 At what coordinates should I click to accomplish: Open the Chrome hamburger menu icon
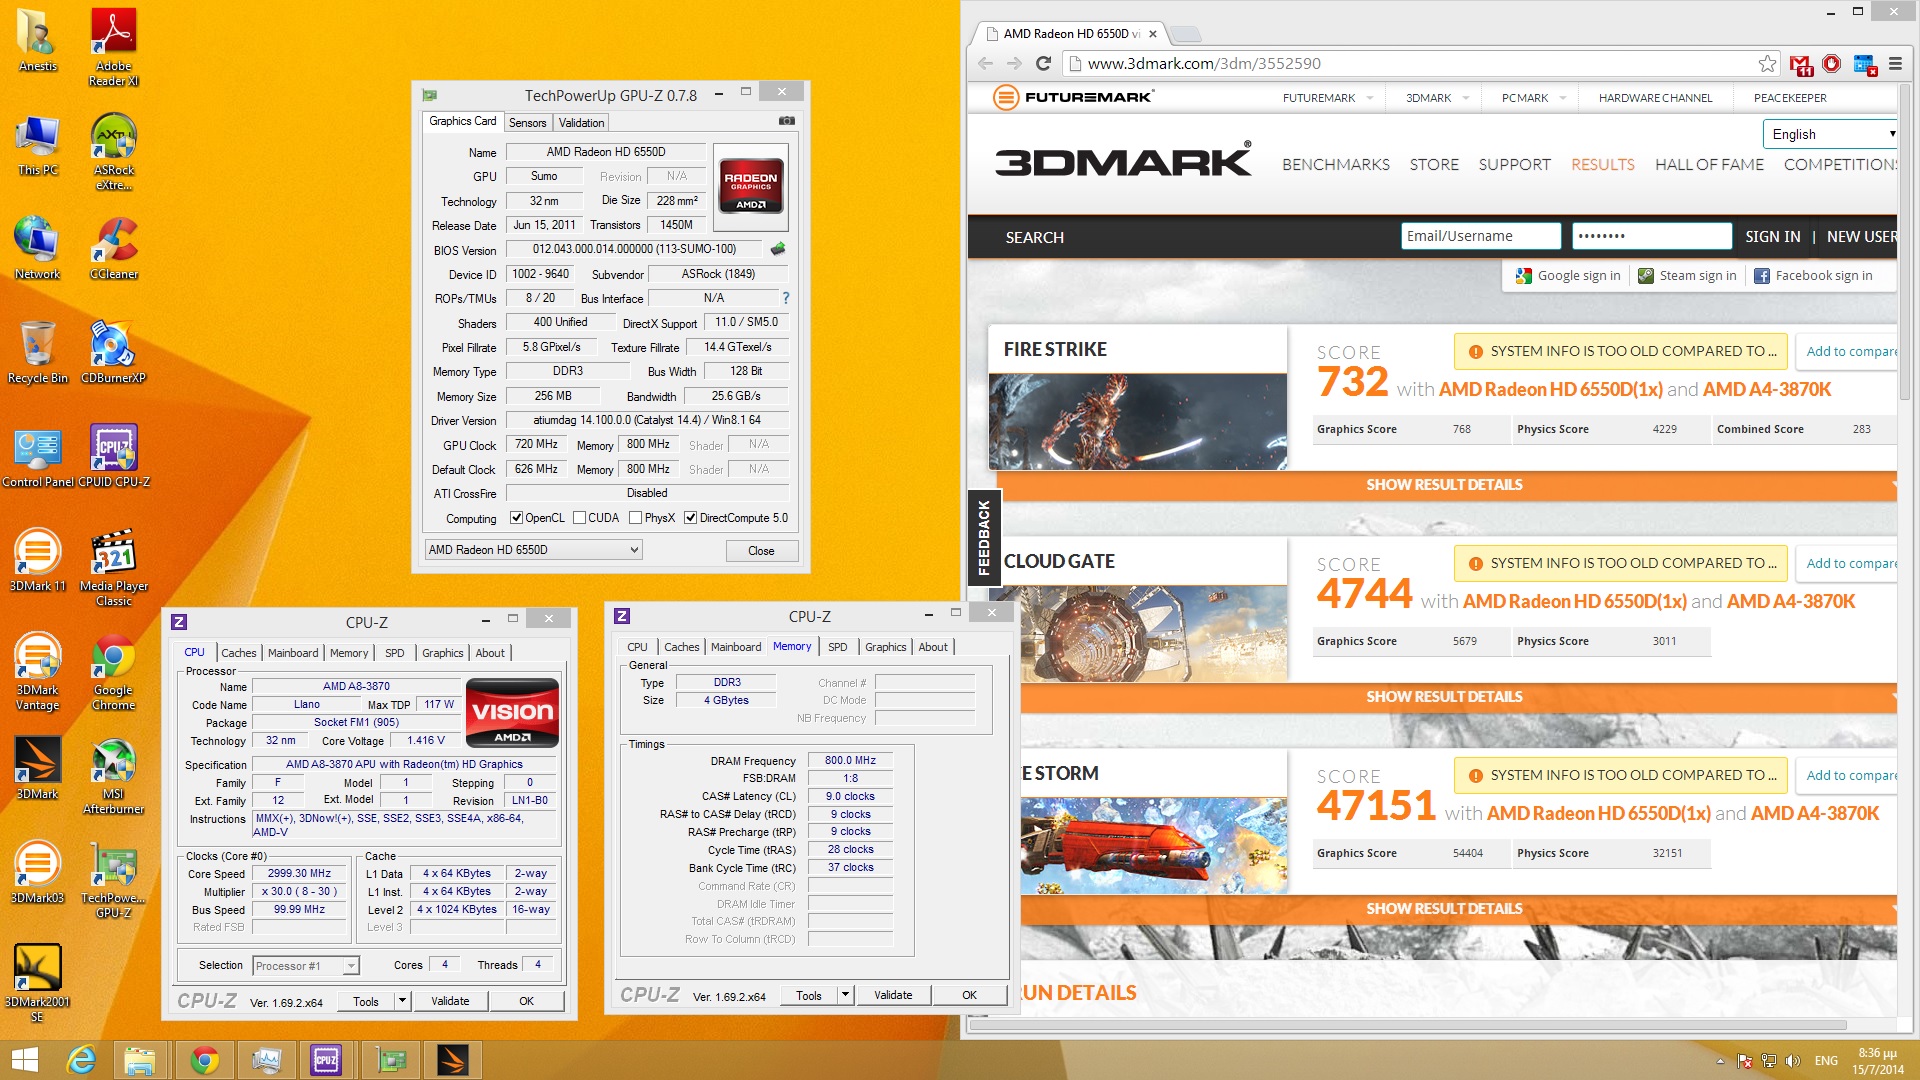[x=1895, y=63]
